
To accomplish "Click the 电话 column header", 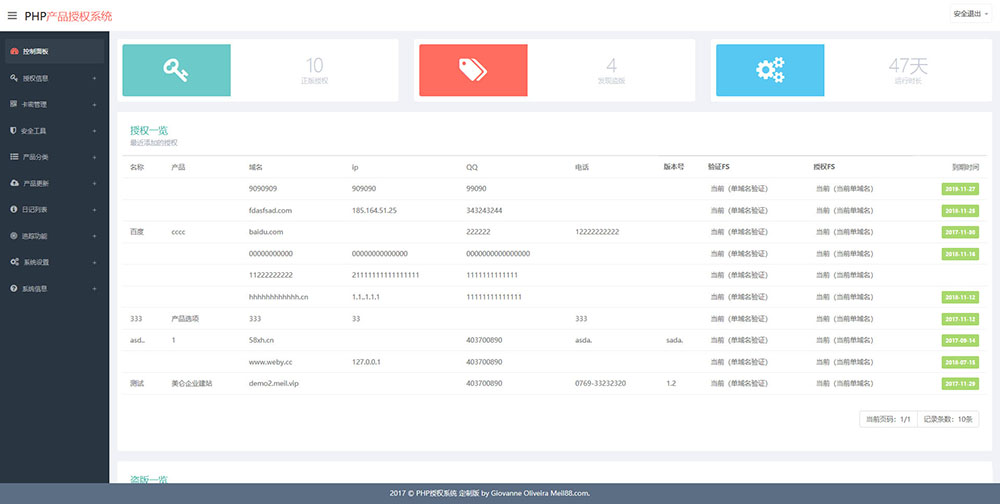I will (582, 167).
